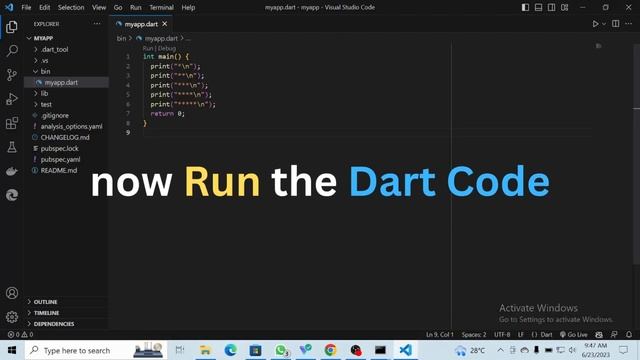Image resolution: width=640 pixels, height=360 pixels.
Task: Open the Help menu
Action: [x=188, y=7]
